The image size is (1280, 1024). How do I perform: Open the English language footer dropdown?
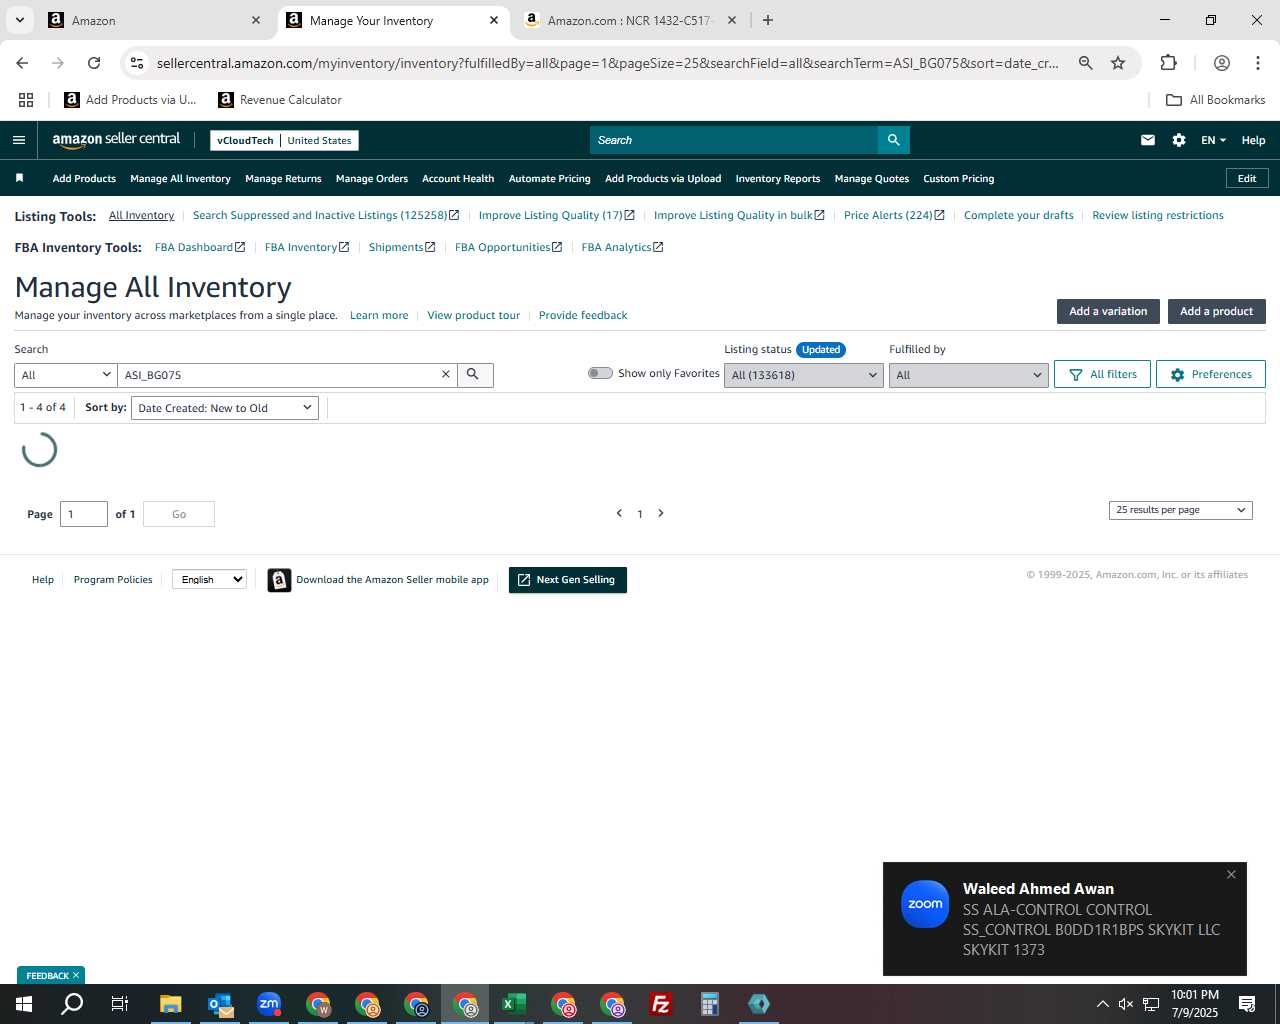click(209, 579)
